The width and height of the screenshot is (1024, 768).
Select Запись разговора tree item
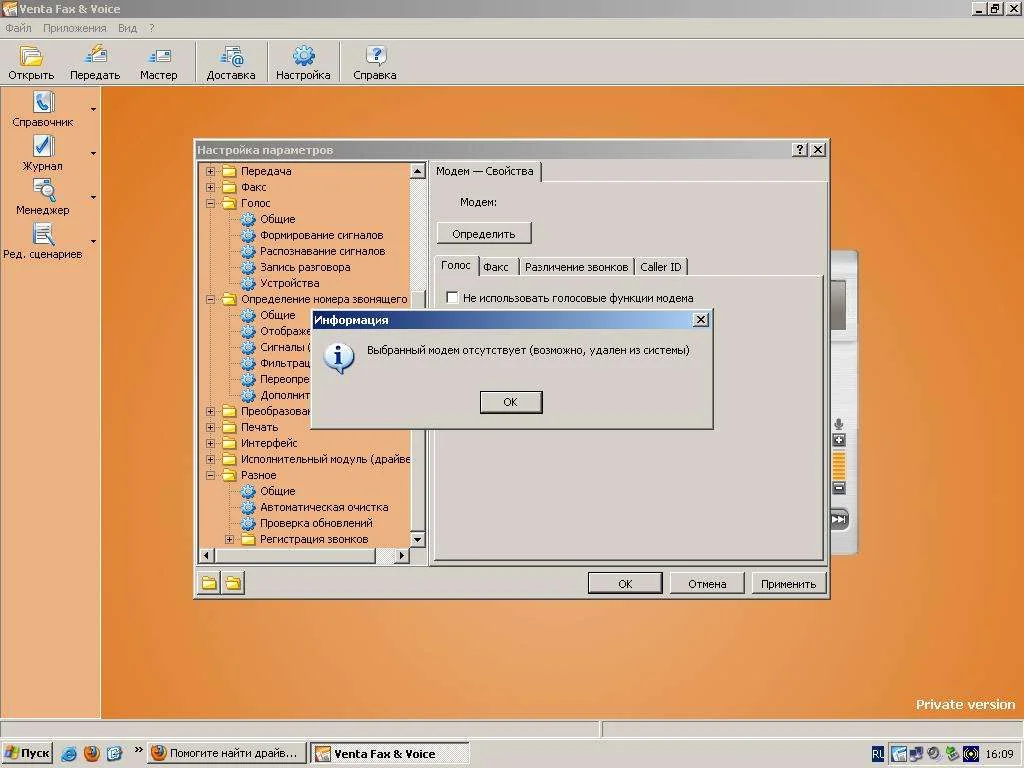pyautogui.click(x=305, y=267)
